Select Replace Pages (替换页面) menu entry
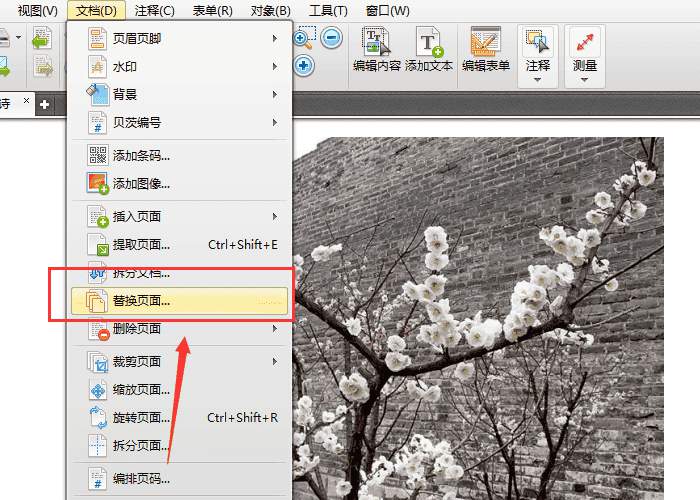This screenshot has height=500, width=700. point(179,300)
